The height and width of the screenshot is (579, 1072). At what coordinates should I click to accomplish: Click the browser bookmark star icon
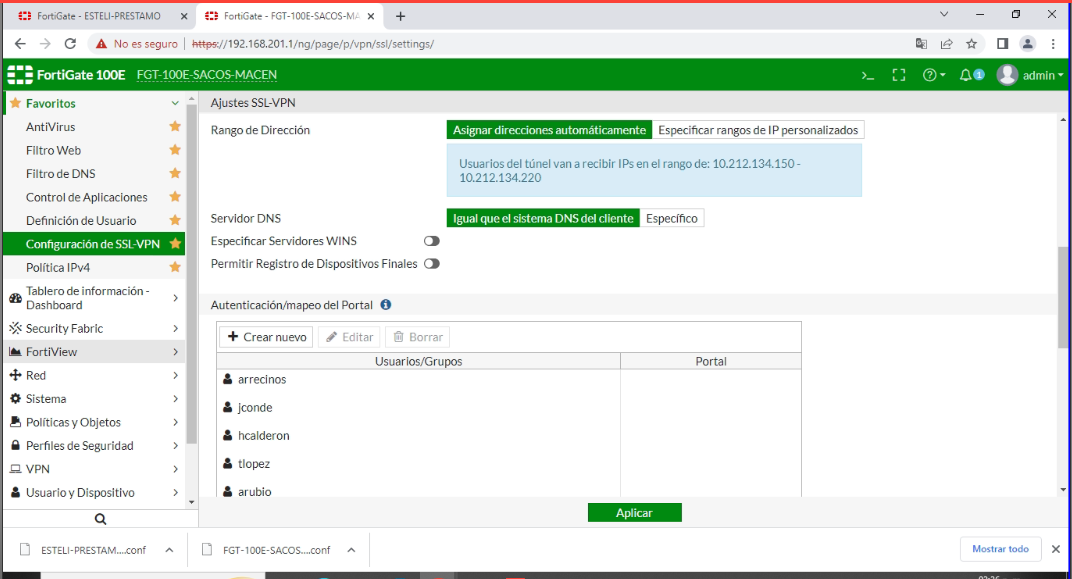[x=971, y=44]
